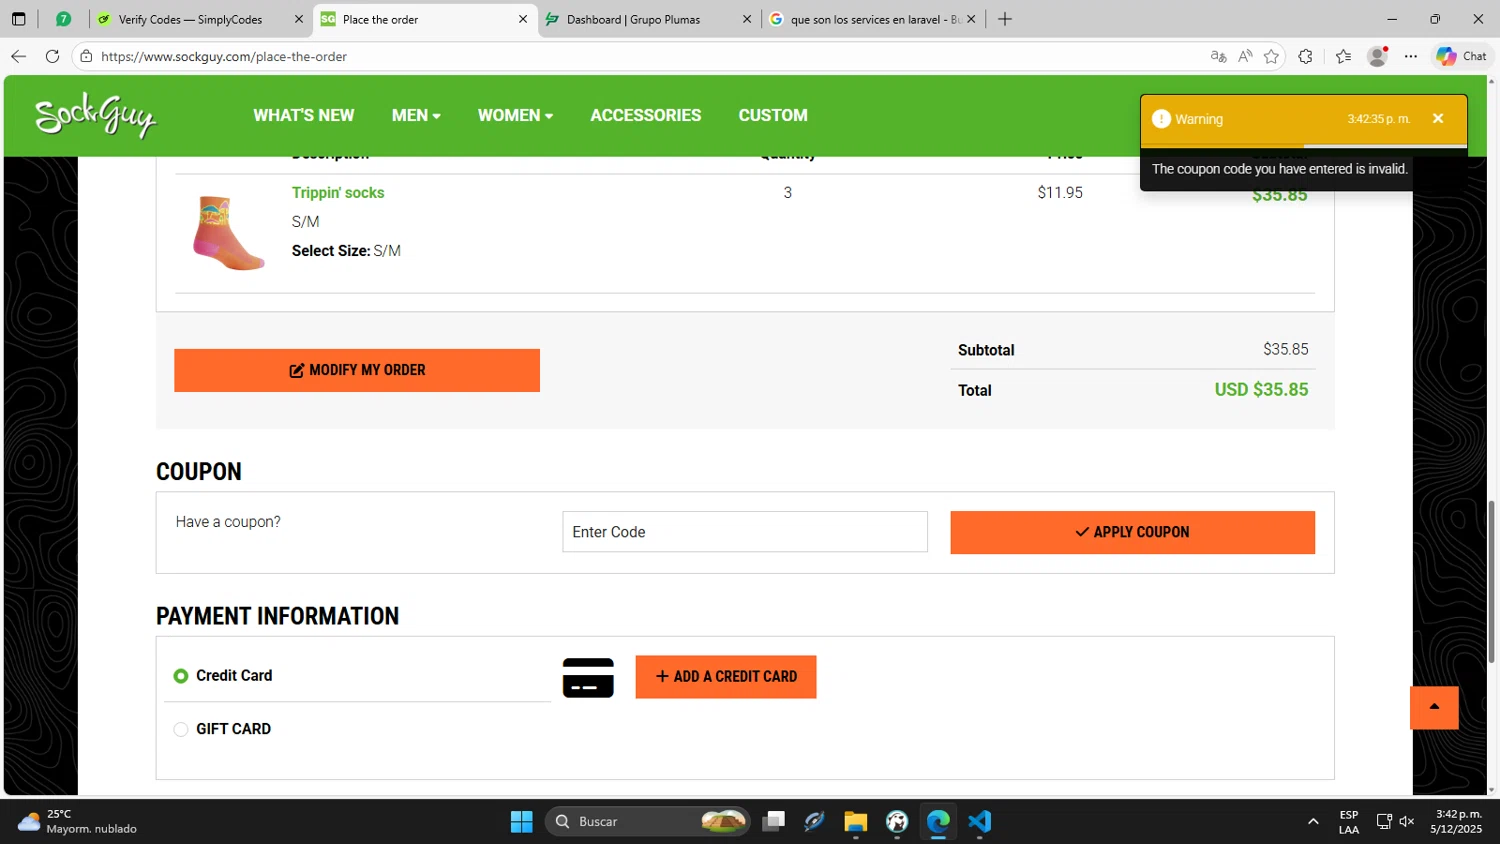This screenshot has width=1500, height=844.
Task: Open the browser profile avatar
Action: [1377, 56]
